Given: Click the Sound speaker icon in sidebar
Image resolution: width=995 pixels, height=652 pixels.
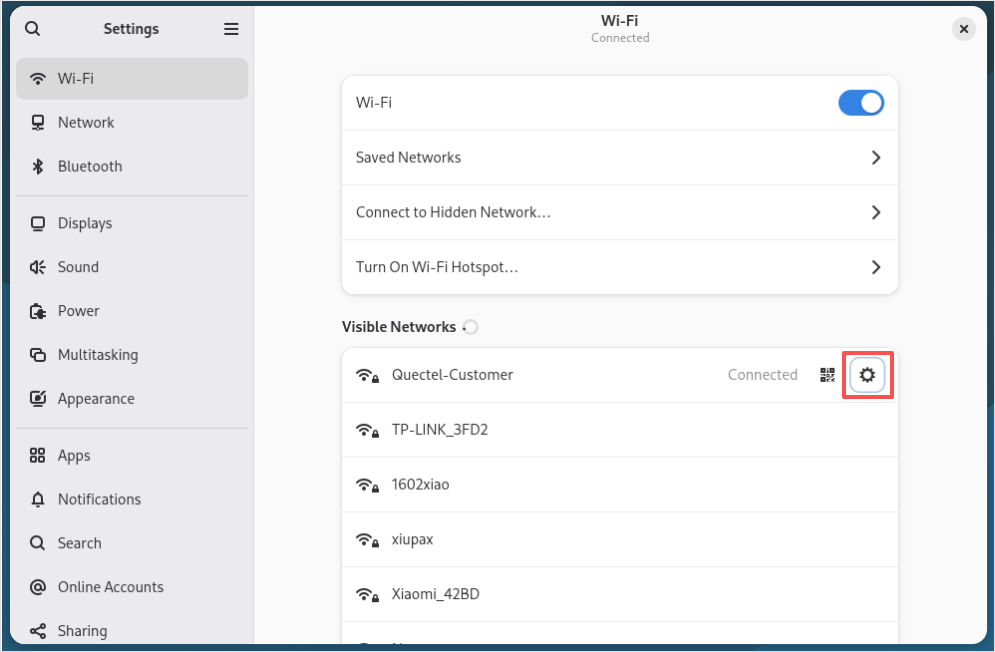Looking at the screenshot, I should [38, 267].
